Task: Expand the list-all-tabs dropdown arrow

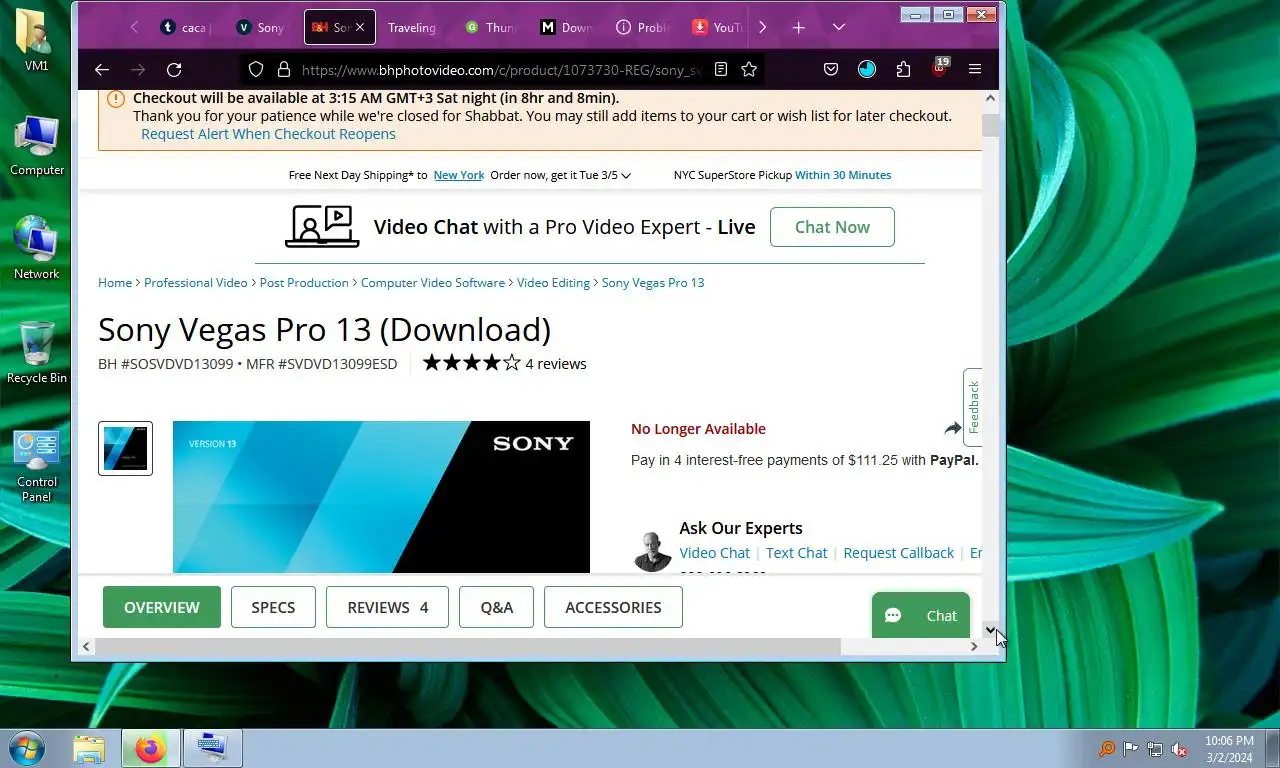Action: [839, 27]
